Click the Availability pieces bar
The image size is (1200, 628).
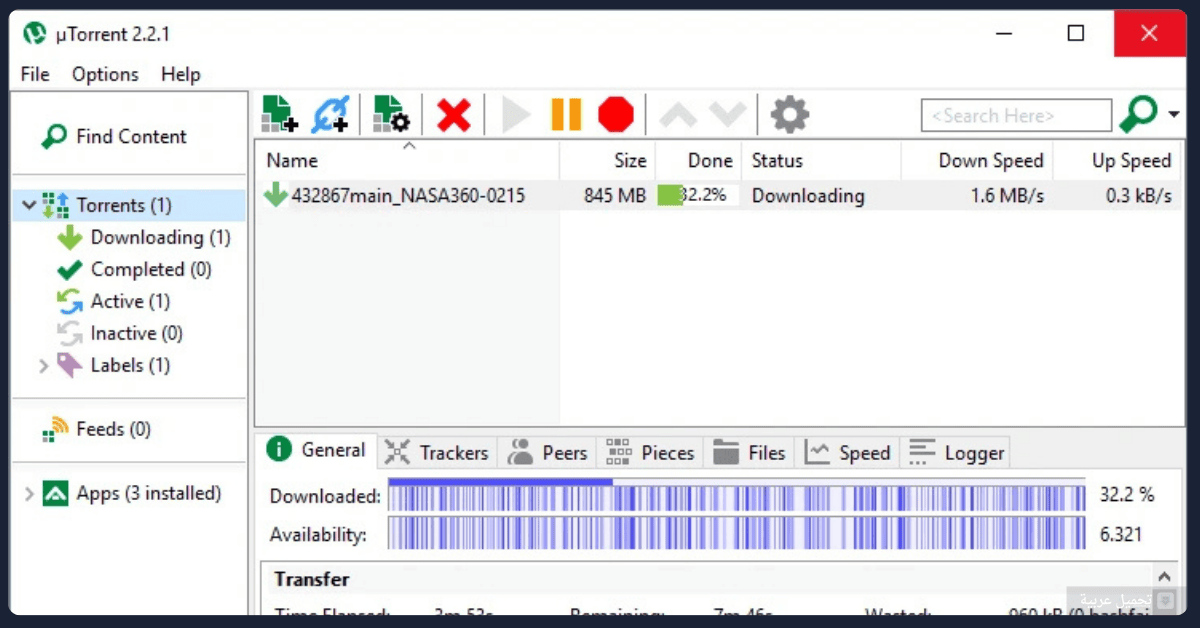pyautogui.click(x=736, y=534)
